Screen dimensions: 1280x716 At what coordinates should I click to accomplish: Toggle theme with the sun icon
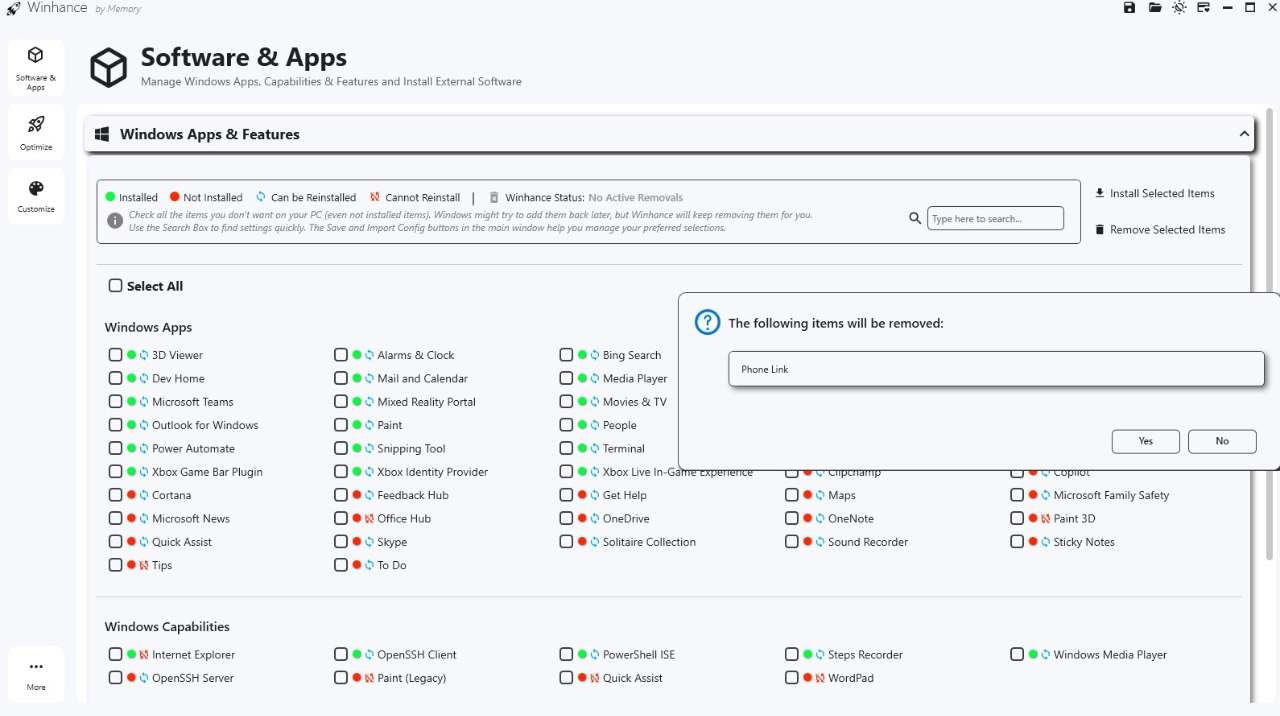pyautogui.click(x=1180, y=8)
